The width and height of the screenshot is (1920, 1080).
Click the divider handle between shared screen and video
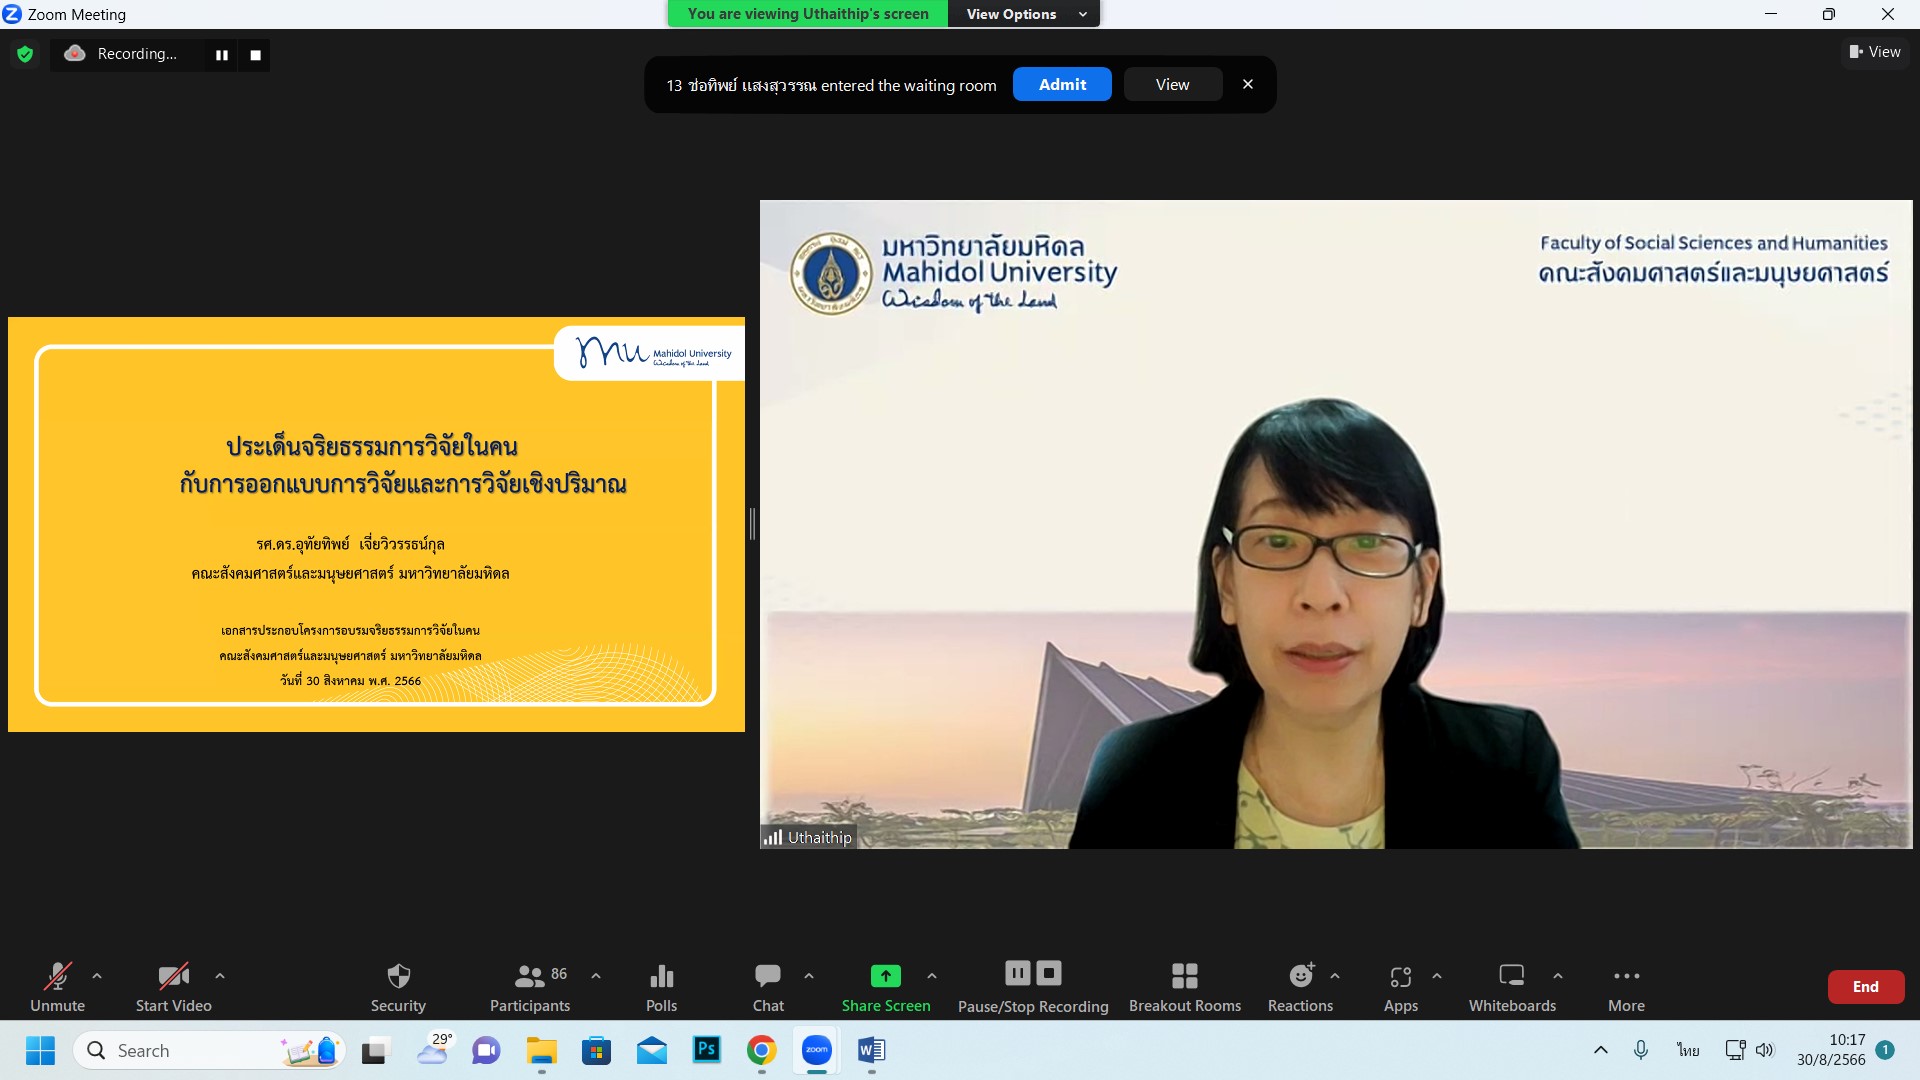(752, 524)
